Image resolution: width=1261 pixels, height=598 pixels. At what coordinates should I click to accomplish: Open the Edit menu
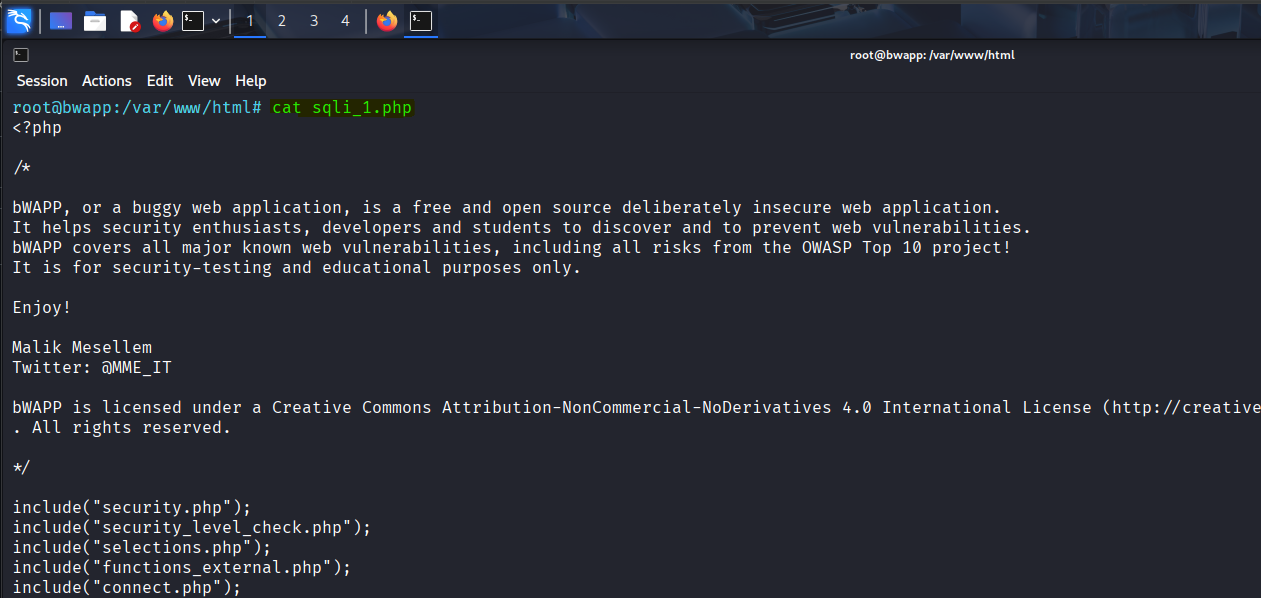pyautogui.click(x=160, y=81)
